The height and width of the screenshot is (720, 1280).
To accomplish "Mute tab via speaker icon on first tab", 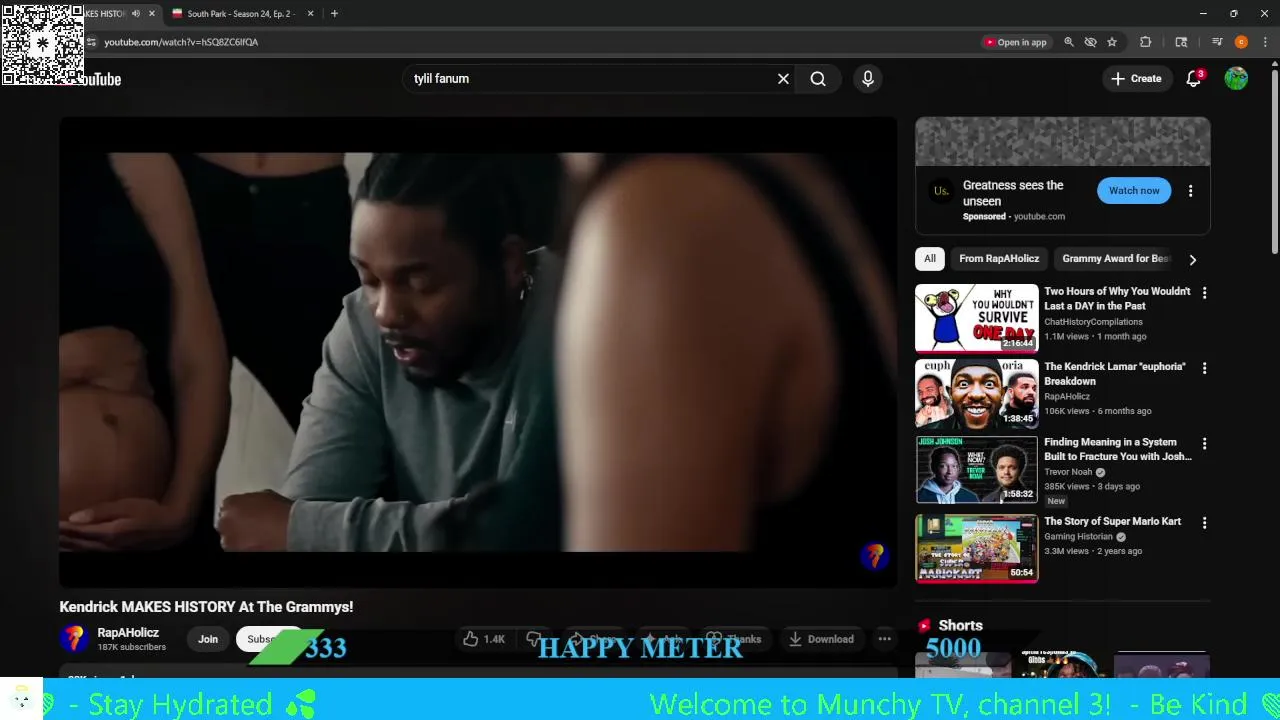I will tap(135, 14).
